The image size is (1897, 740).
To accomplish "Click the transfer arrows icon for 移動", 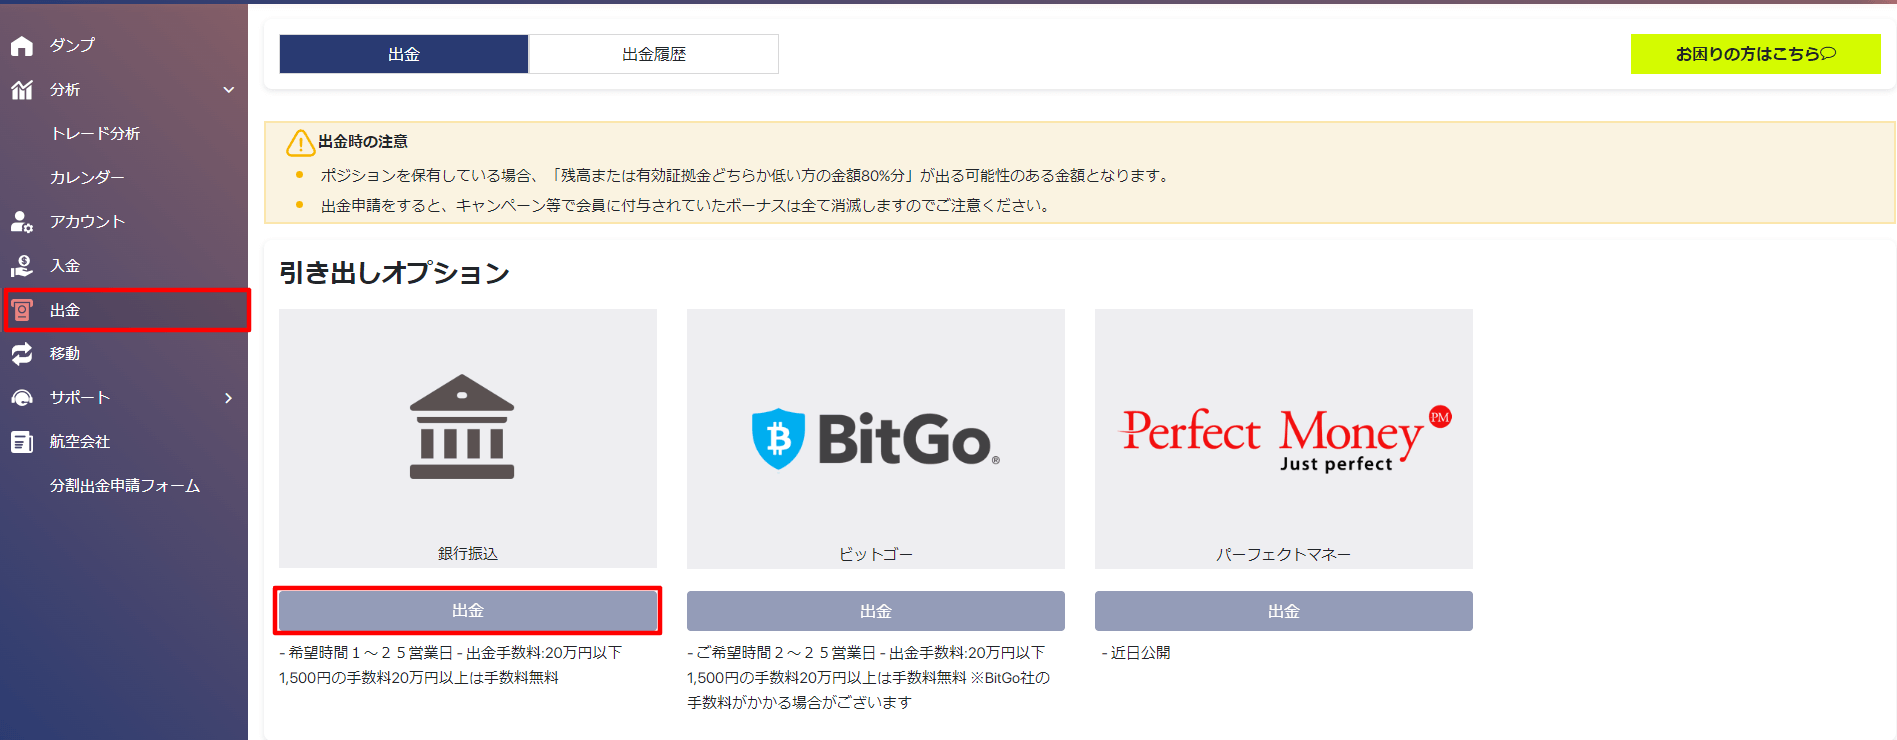I will pos(22,354).
